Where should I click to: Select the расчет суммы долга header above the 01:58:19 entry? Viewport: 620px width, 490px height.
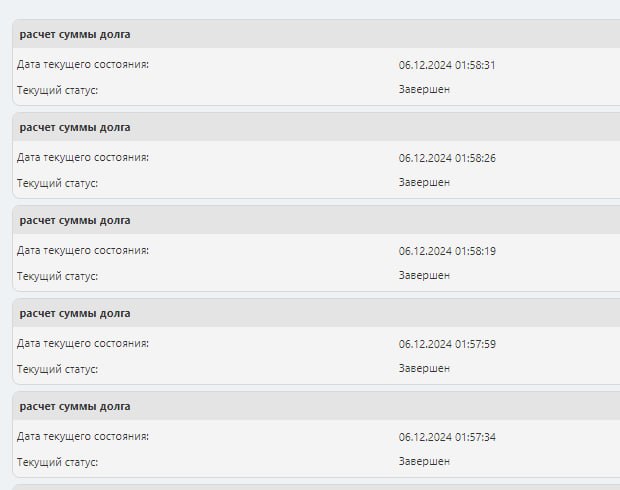click(75, 221)
